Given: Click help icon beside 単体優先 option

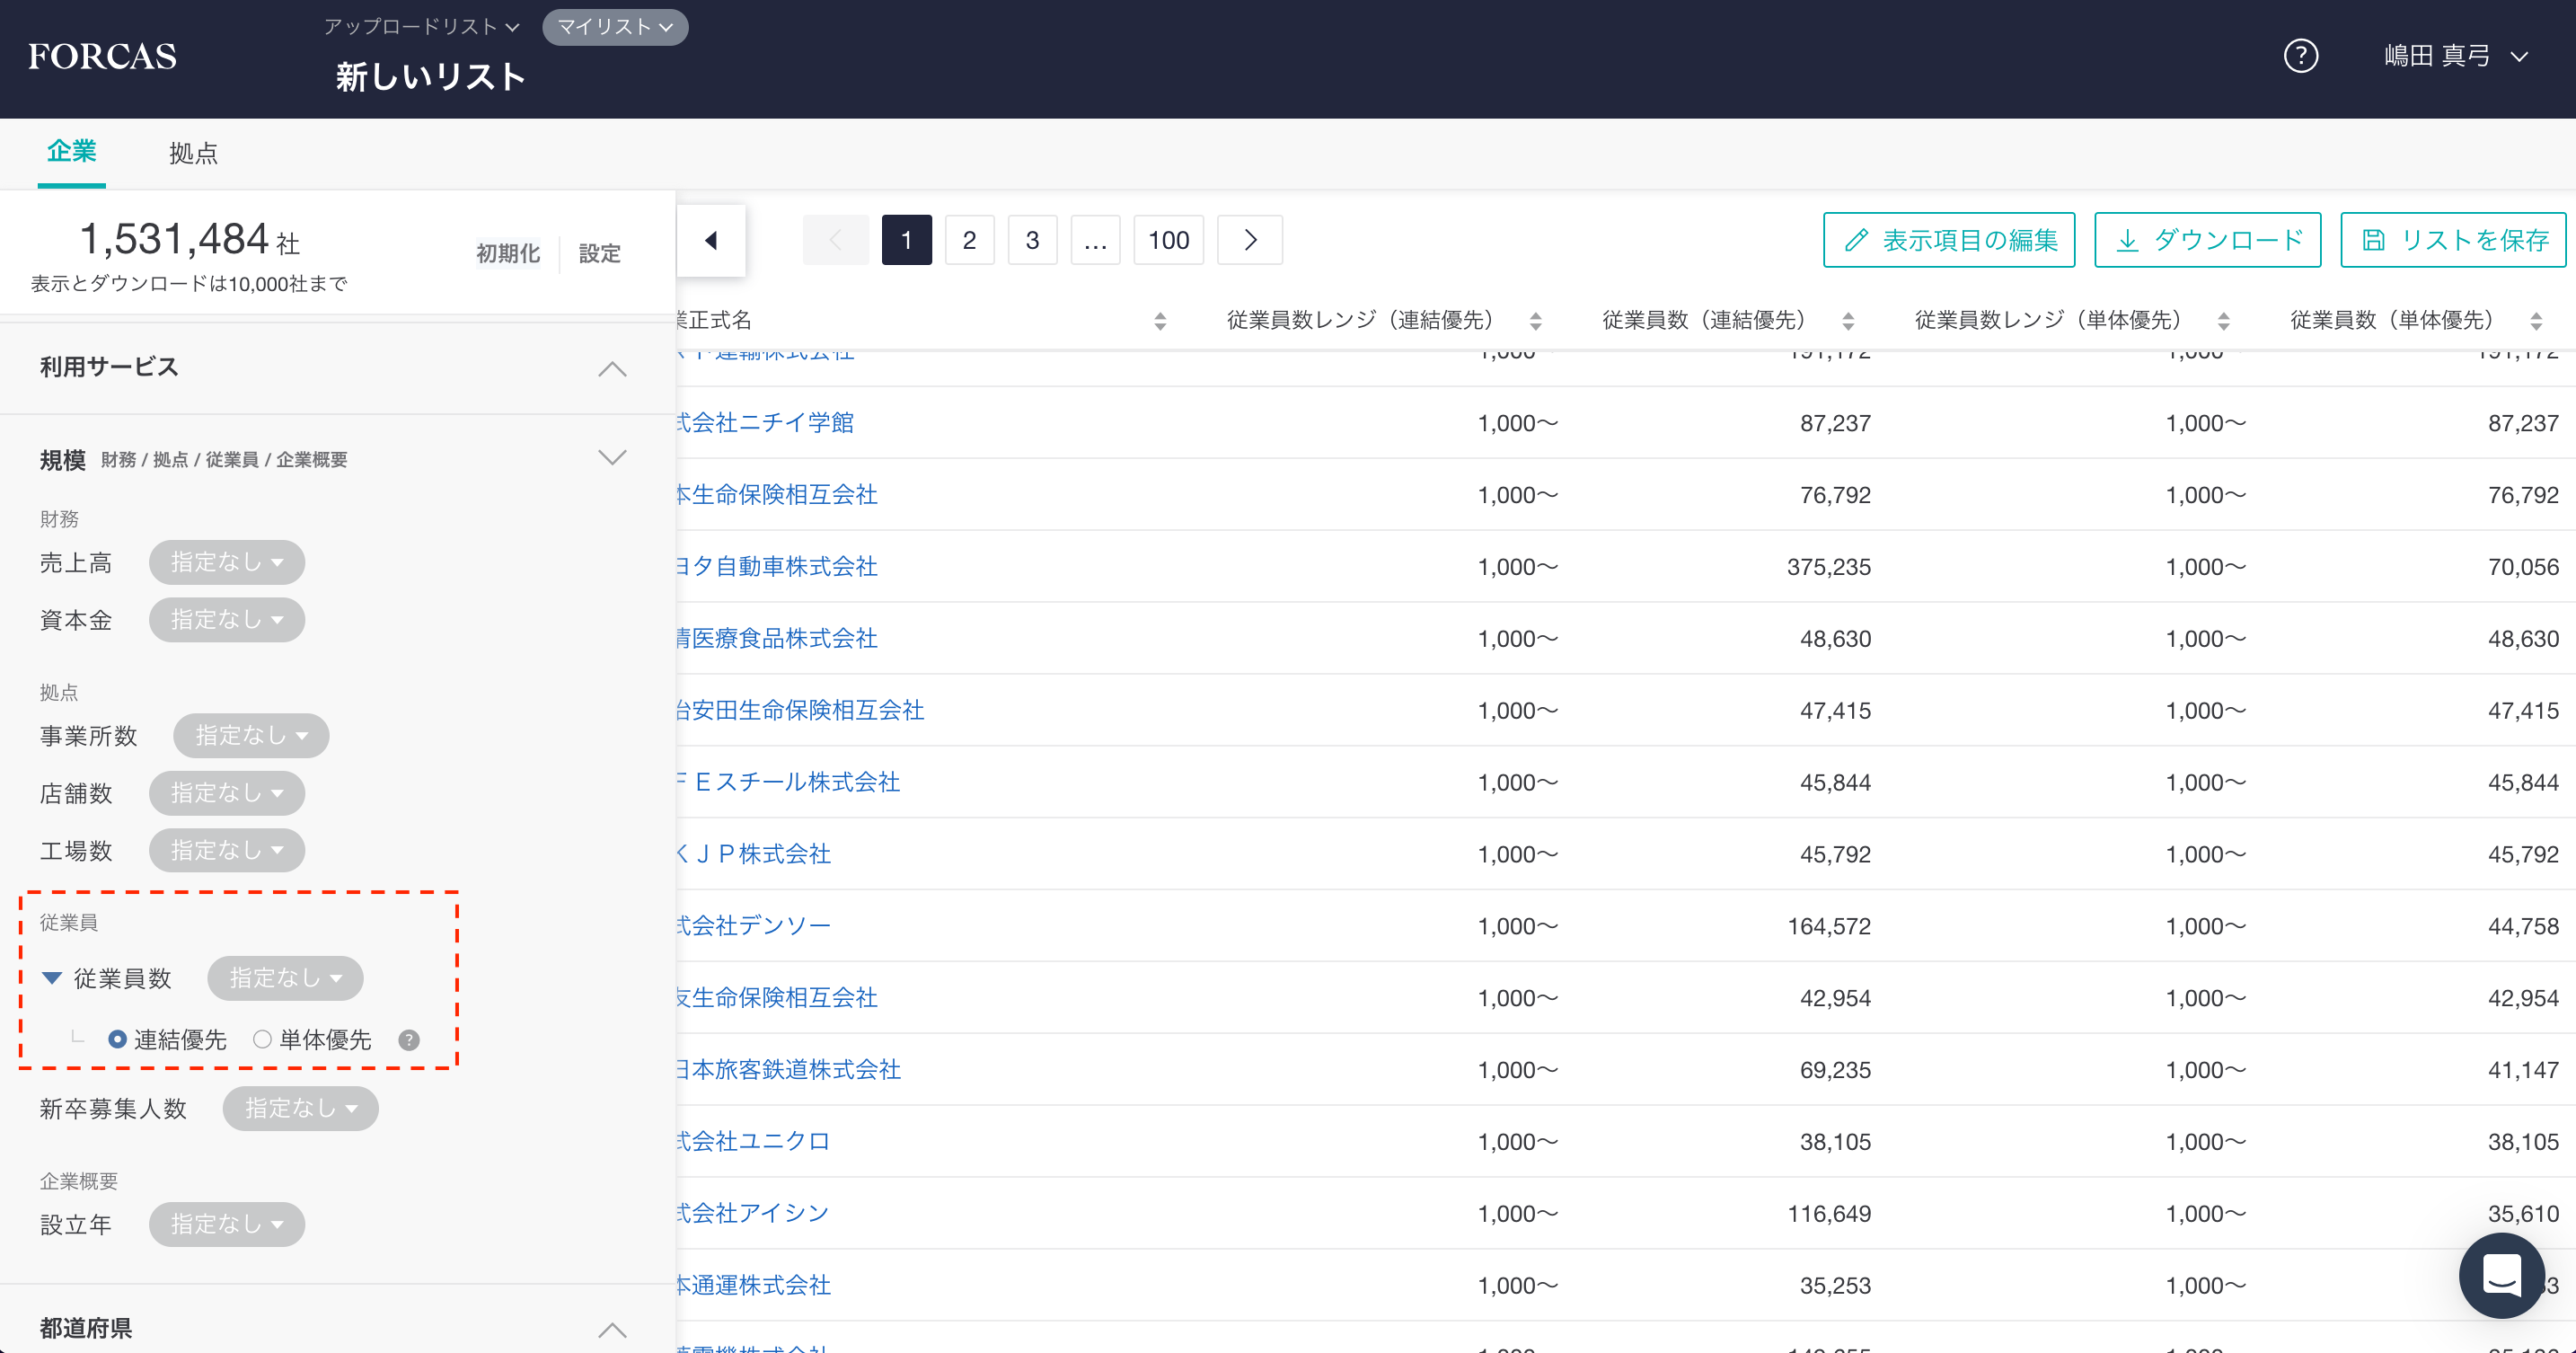Looking at the screenshot, I should pyautogui.click(x=408, y=1040).
